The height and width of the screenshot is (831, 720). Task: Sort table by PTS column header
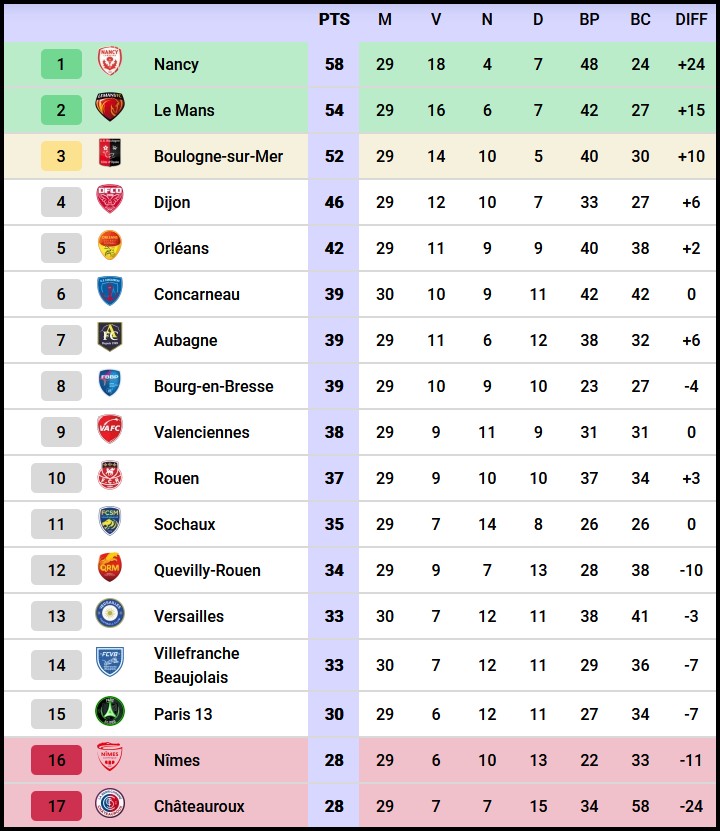click(x=334, y=20)
